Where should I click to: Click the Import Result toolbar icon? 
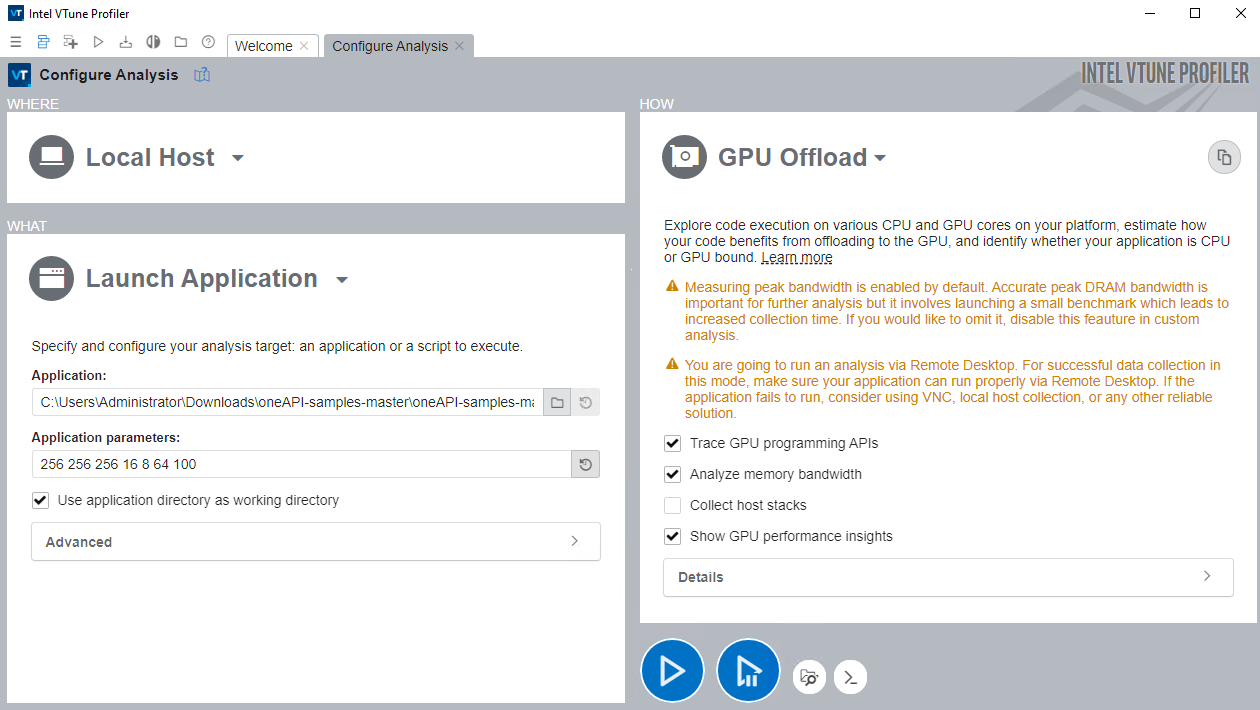(125, 42)
